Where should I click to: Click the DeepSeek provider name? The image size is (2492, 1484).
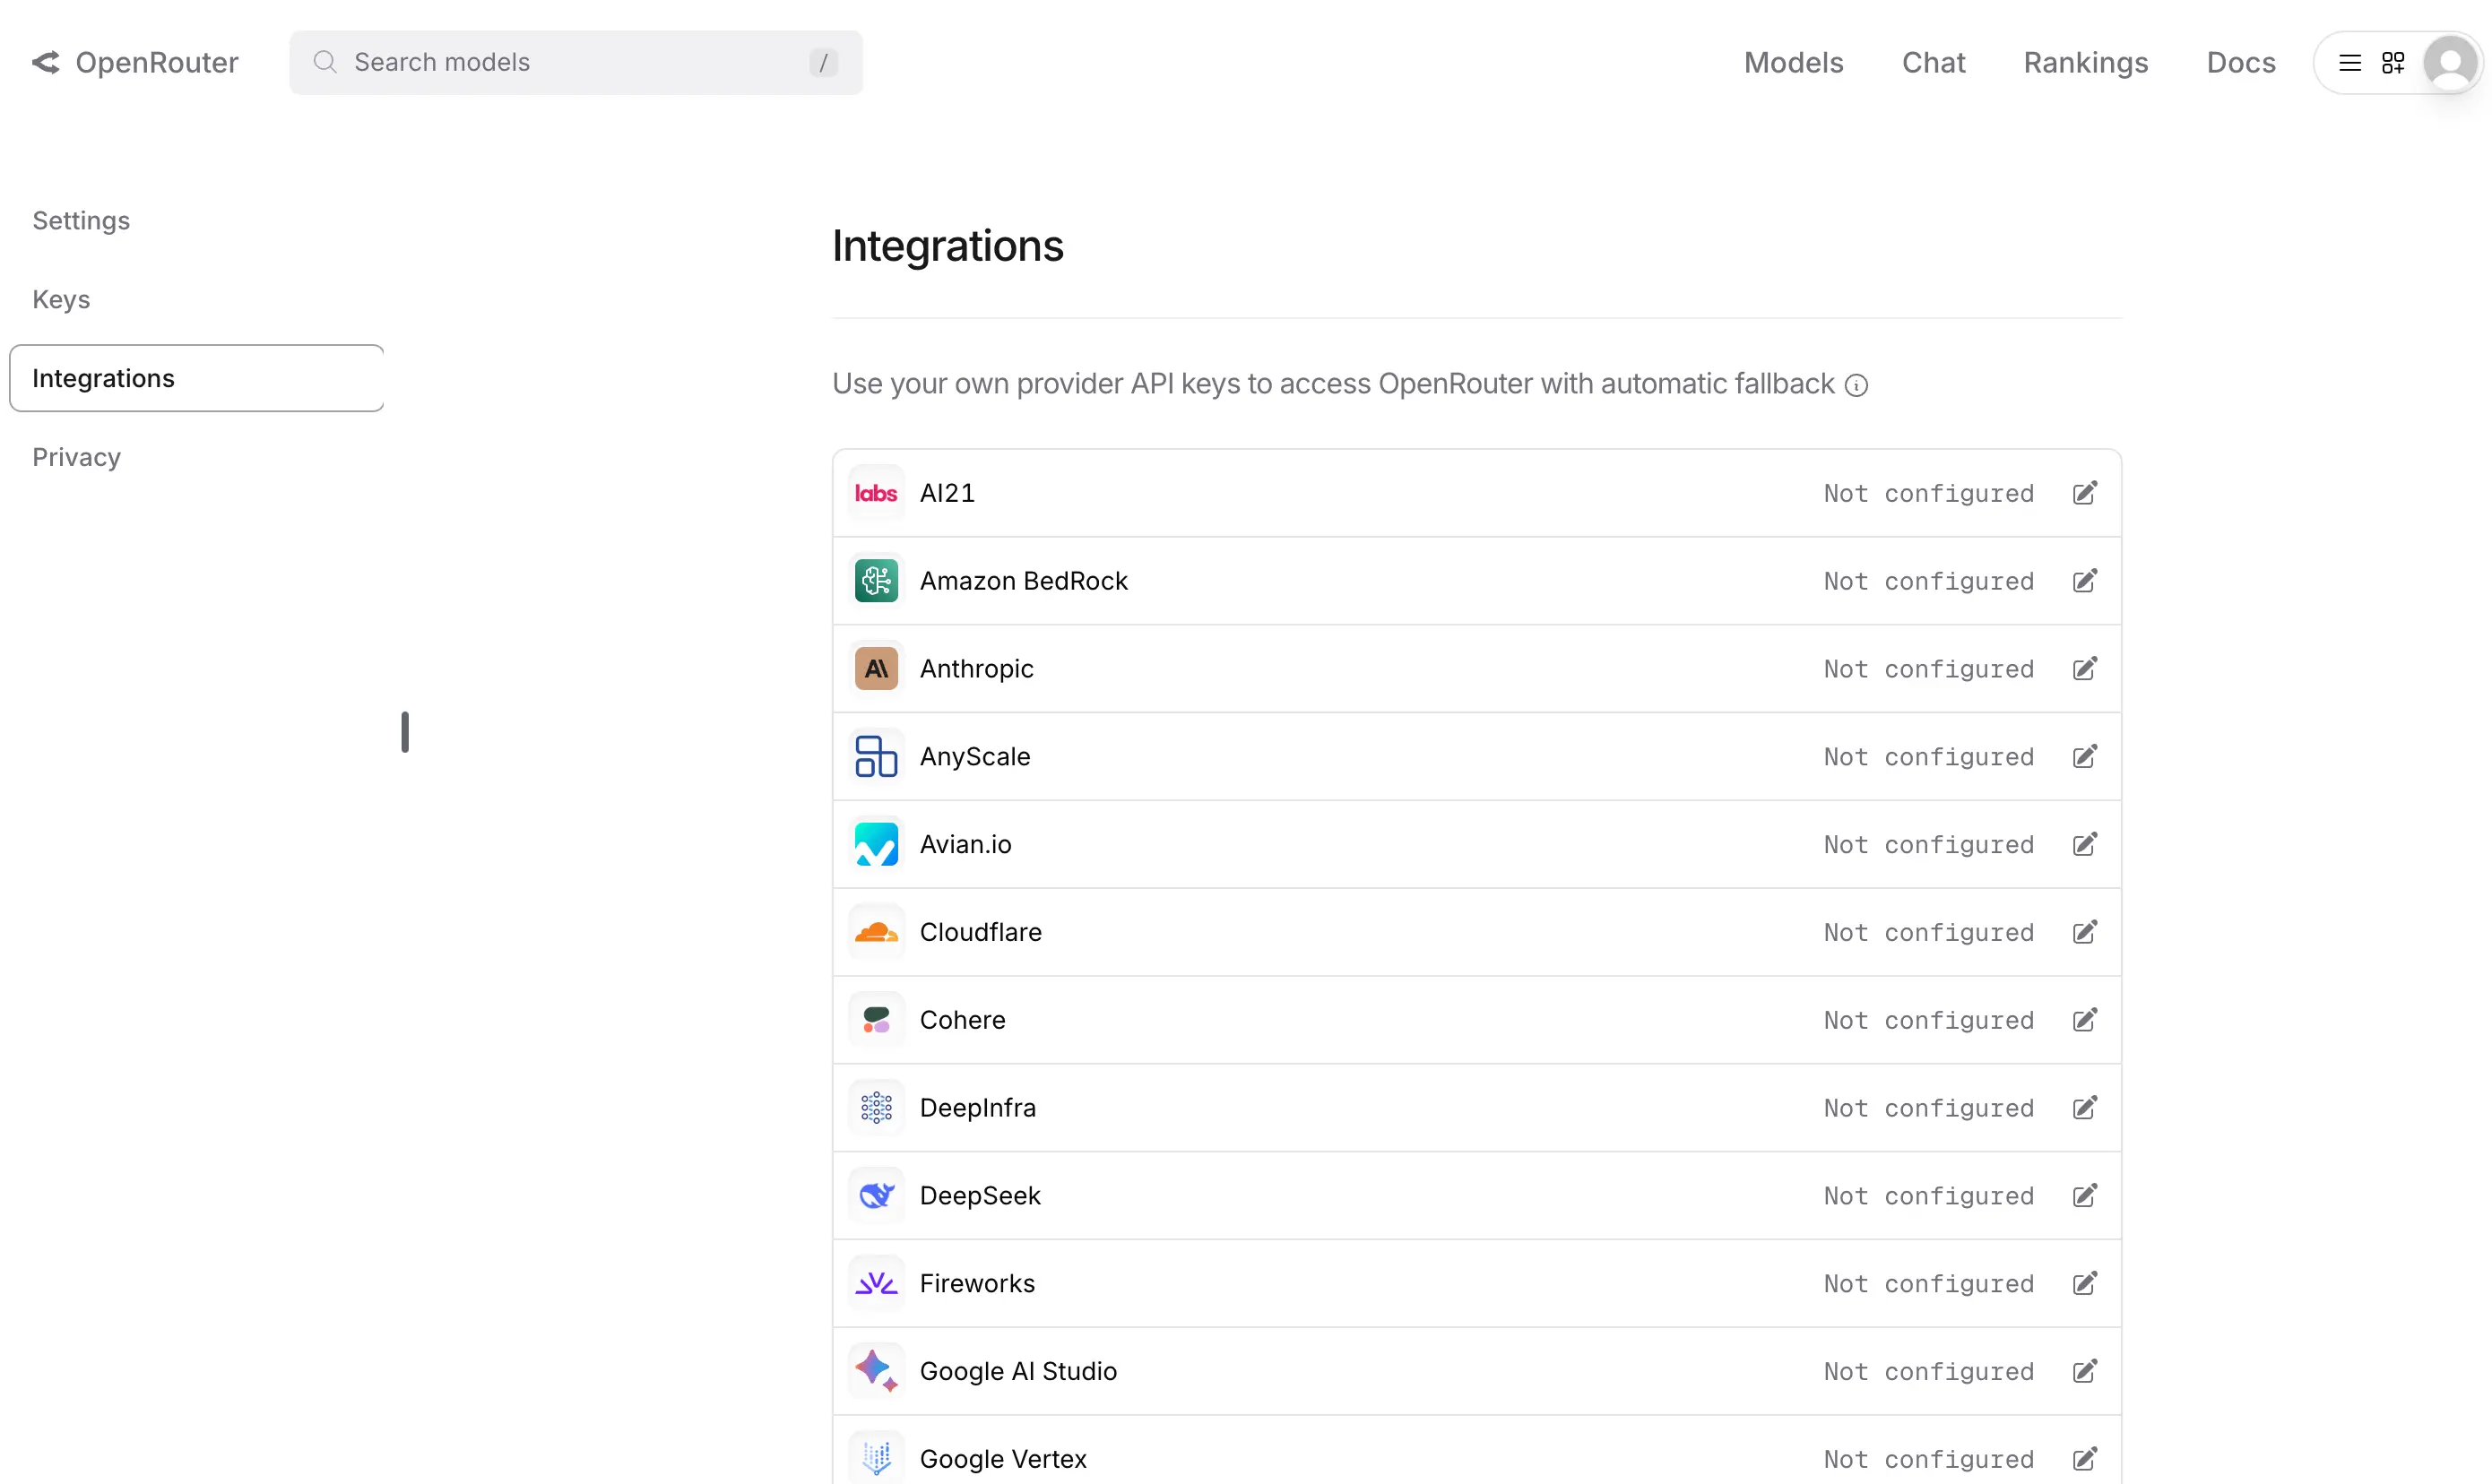click(980, 1196)
